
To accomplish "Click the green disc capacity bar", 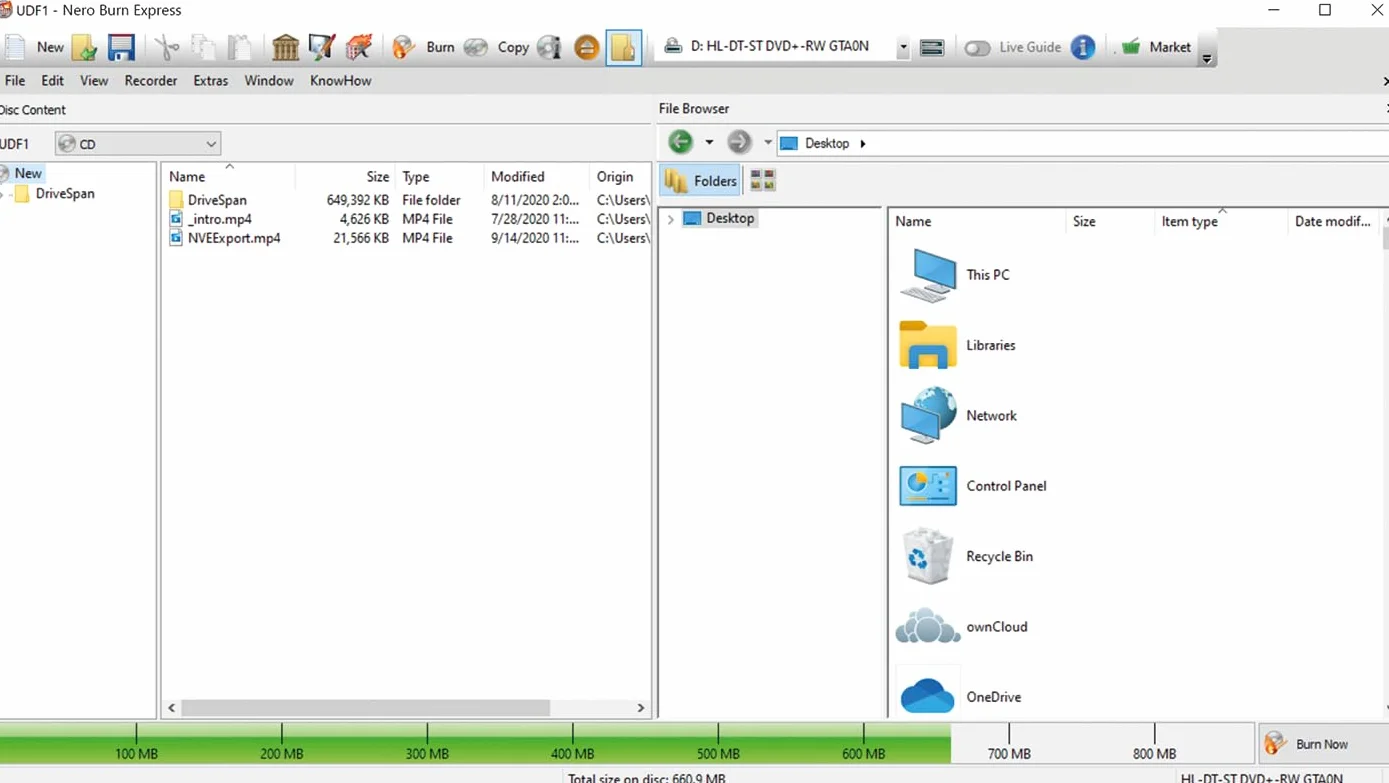I will pyautogui.click(x=475, y=742).
